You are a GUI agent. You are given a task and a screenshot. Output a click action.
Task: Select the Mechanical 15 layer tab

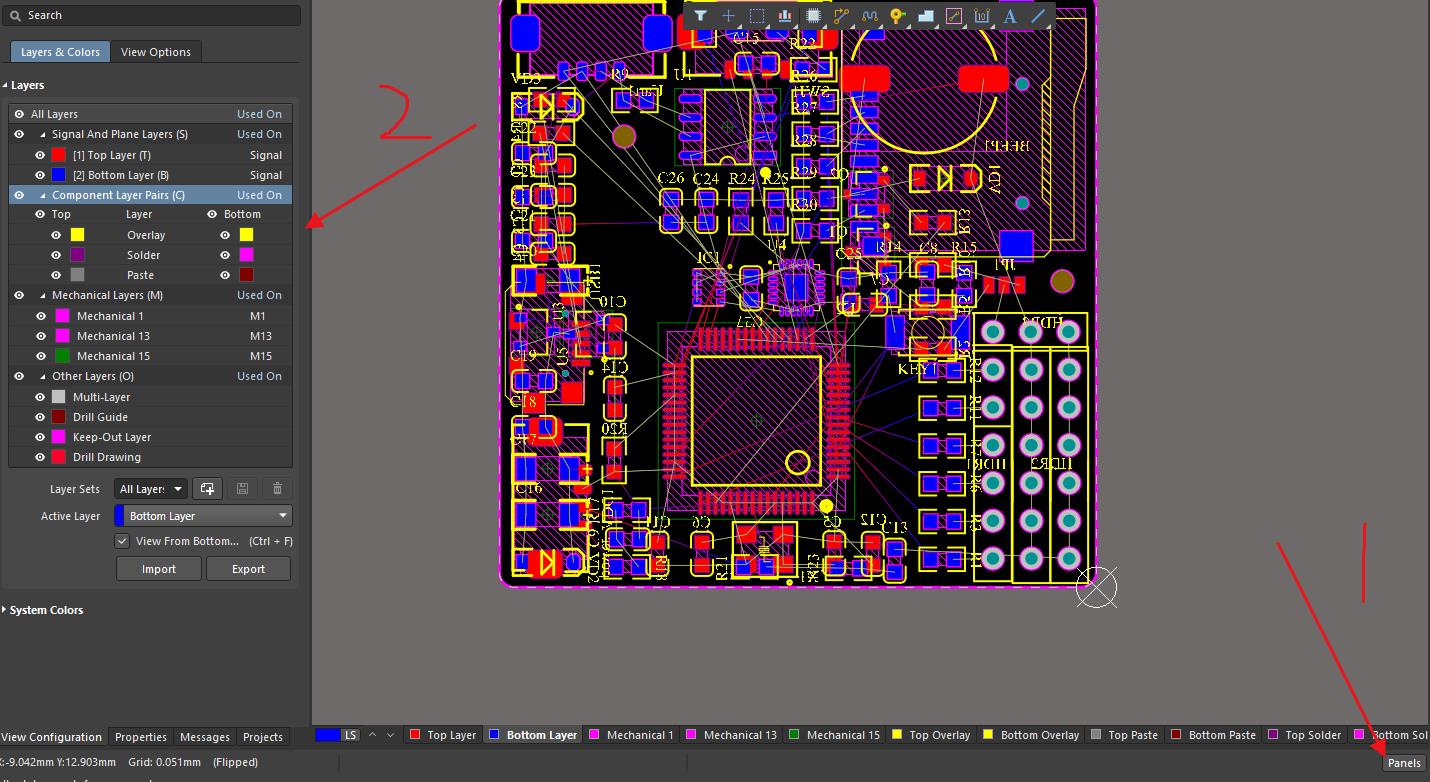click(x=834, y=735)
